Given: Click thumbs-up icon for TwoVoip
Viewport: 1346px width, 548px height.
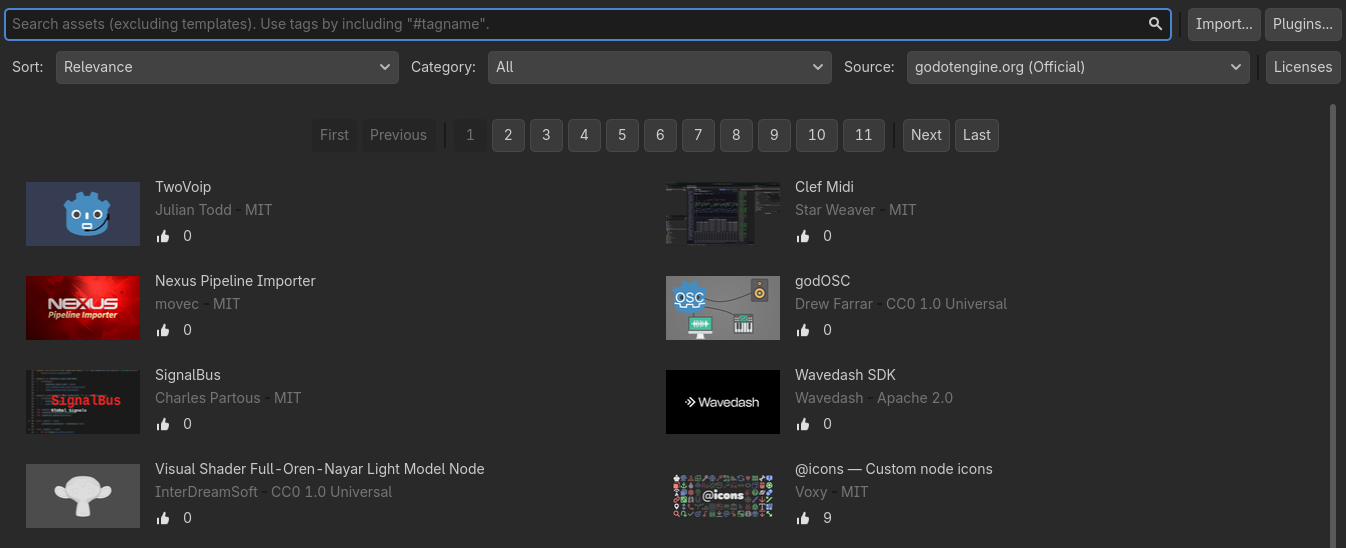Looking at the screenshot, I should pyautogui.click(x=163, y=237).
